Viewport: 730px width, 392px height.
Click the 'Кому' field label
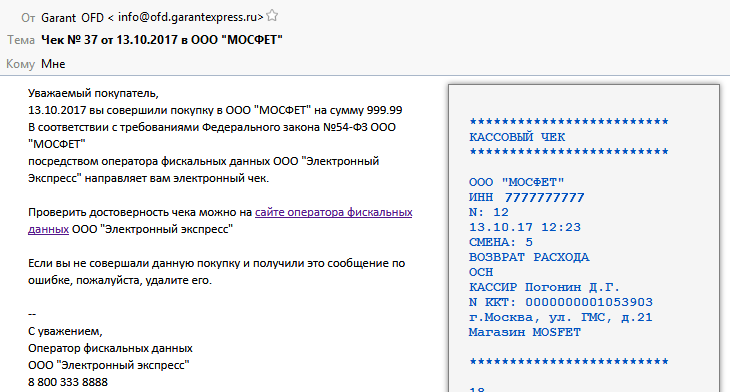click(x=20, y=64)
